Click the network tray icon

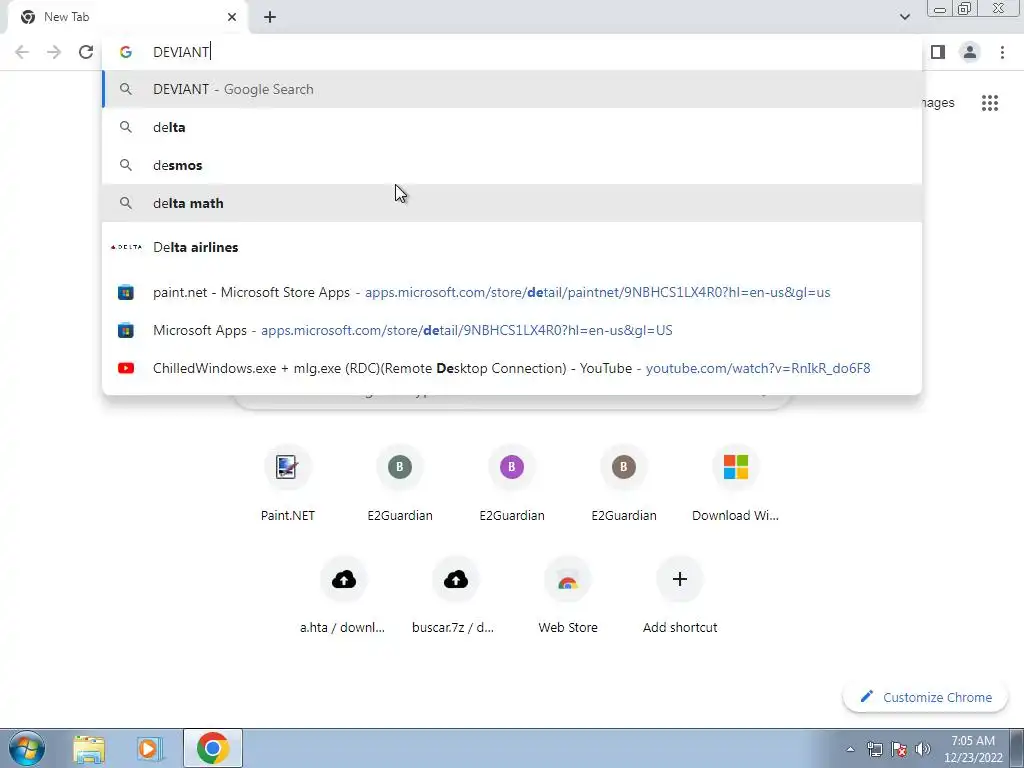tap(874, 749)
